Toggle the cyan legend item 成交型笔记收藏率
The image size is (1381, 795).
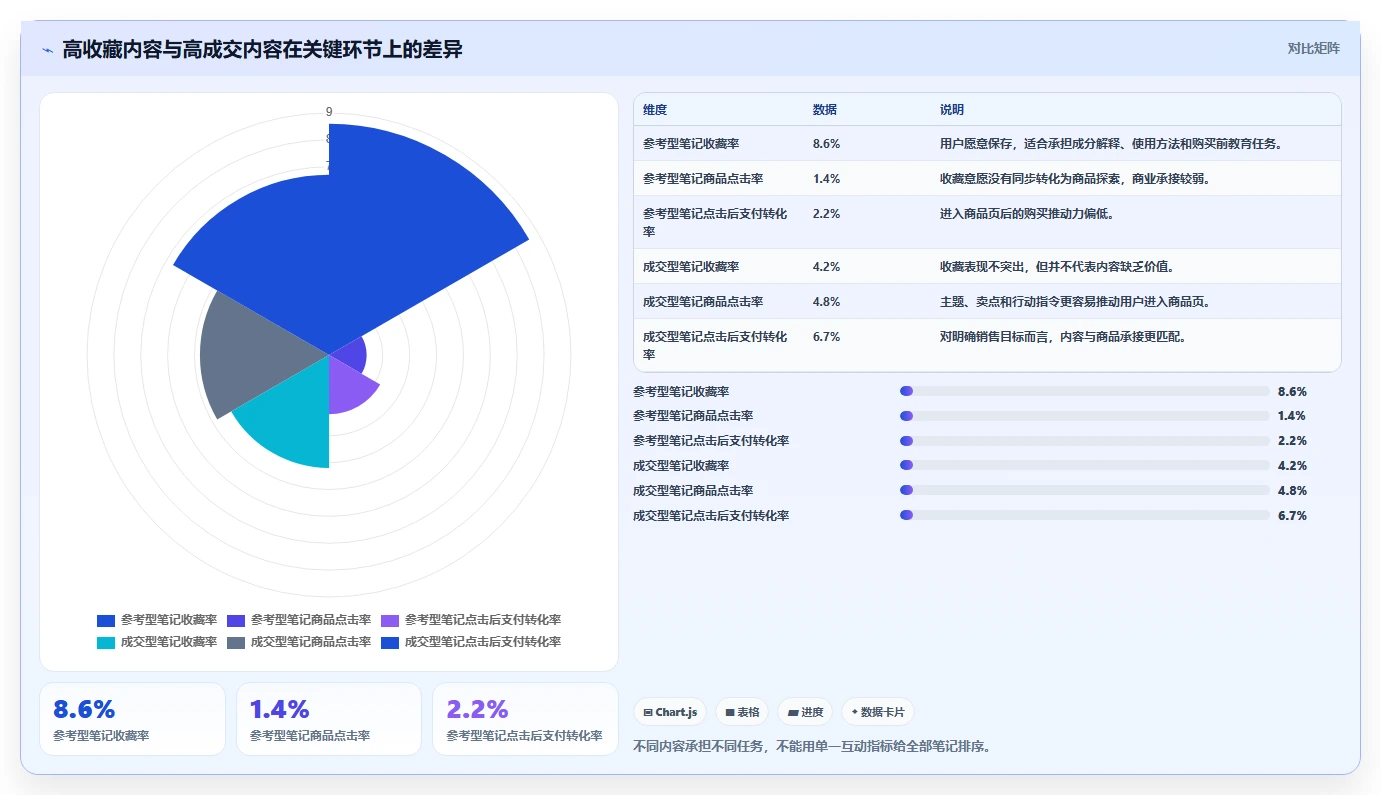(157, 642)
